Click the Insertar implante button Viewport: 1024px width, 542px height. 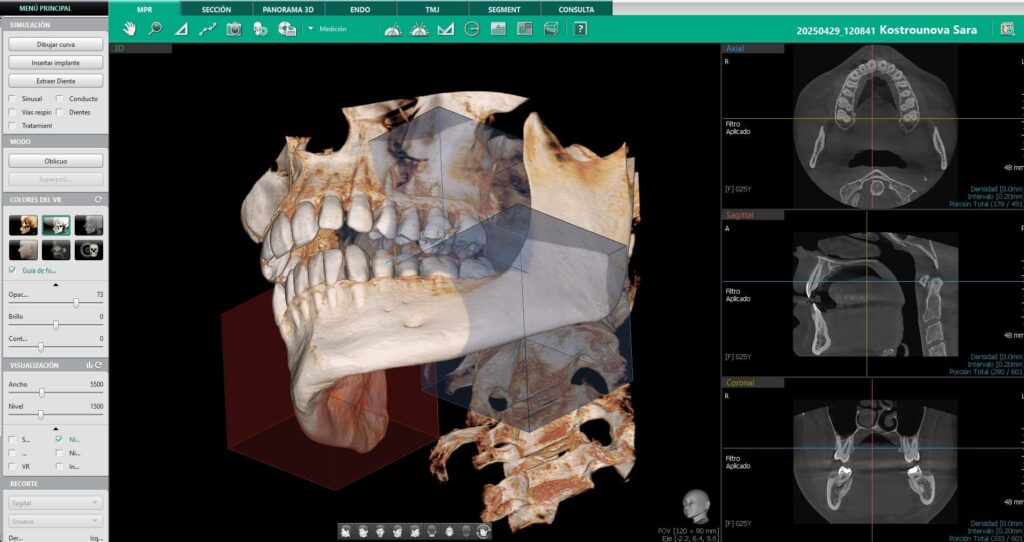pyautogui.click(x=54, y=62)
